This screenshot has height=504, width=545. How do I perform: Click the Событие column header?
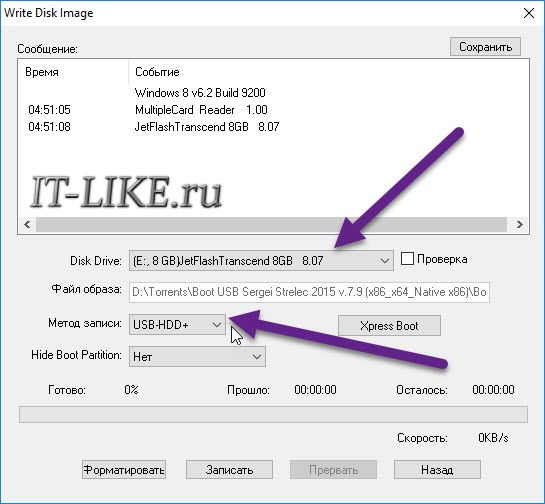(157, 72)
